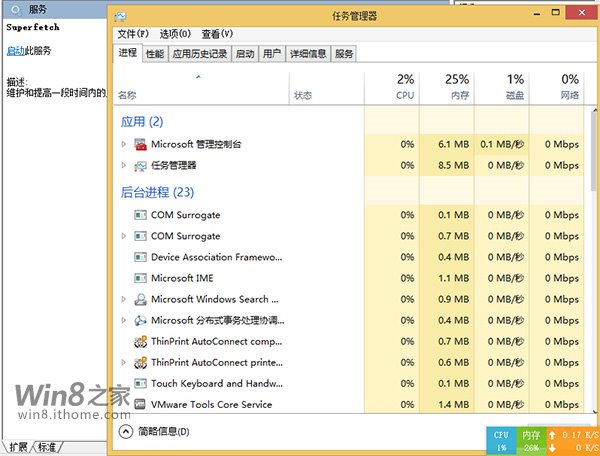Expand the 任务管理器 app row
600x456 pixels.
point(124,165)
